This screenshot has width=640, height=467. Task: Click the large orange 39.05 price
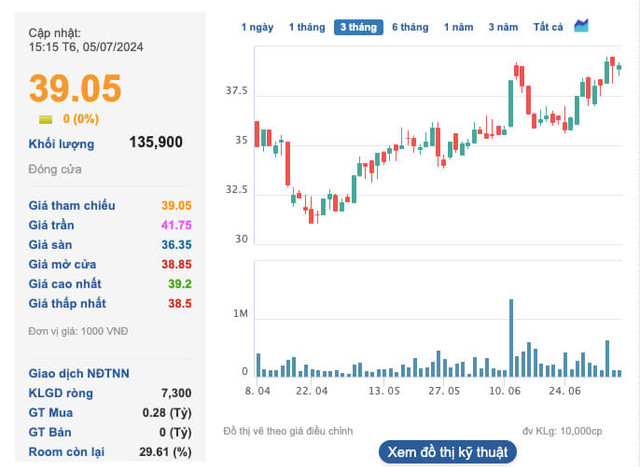(75, 89)
